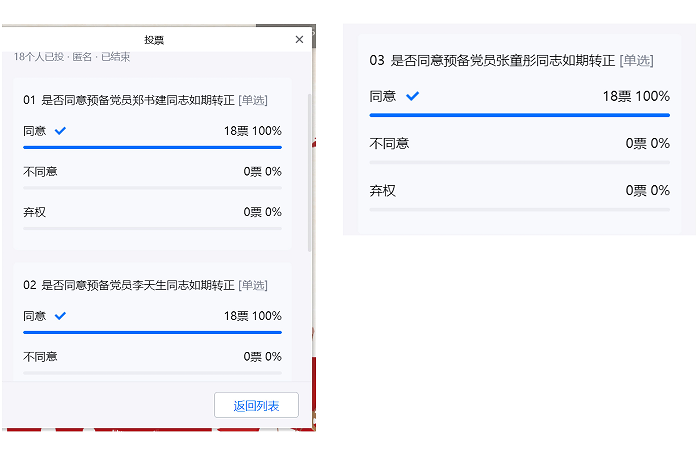This screenshot has height=452, width=700.
Task: Select 同意 option in question 03
Action: tap(383, 97)
